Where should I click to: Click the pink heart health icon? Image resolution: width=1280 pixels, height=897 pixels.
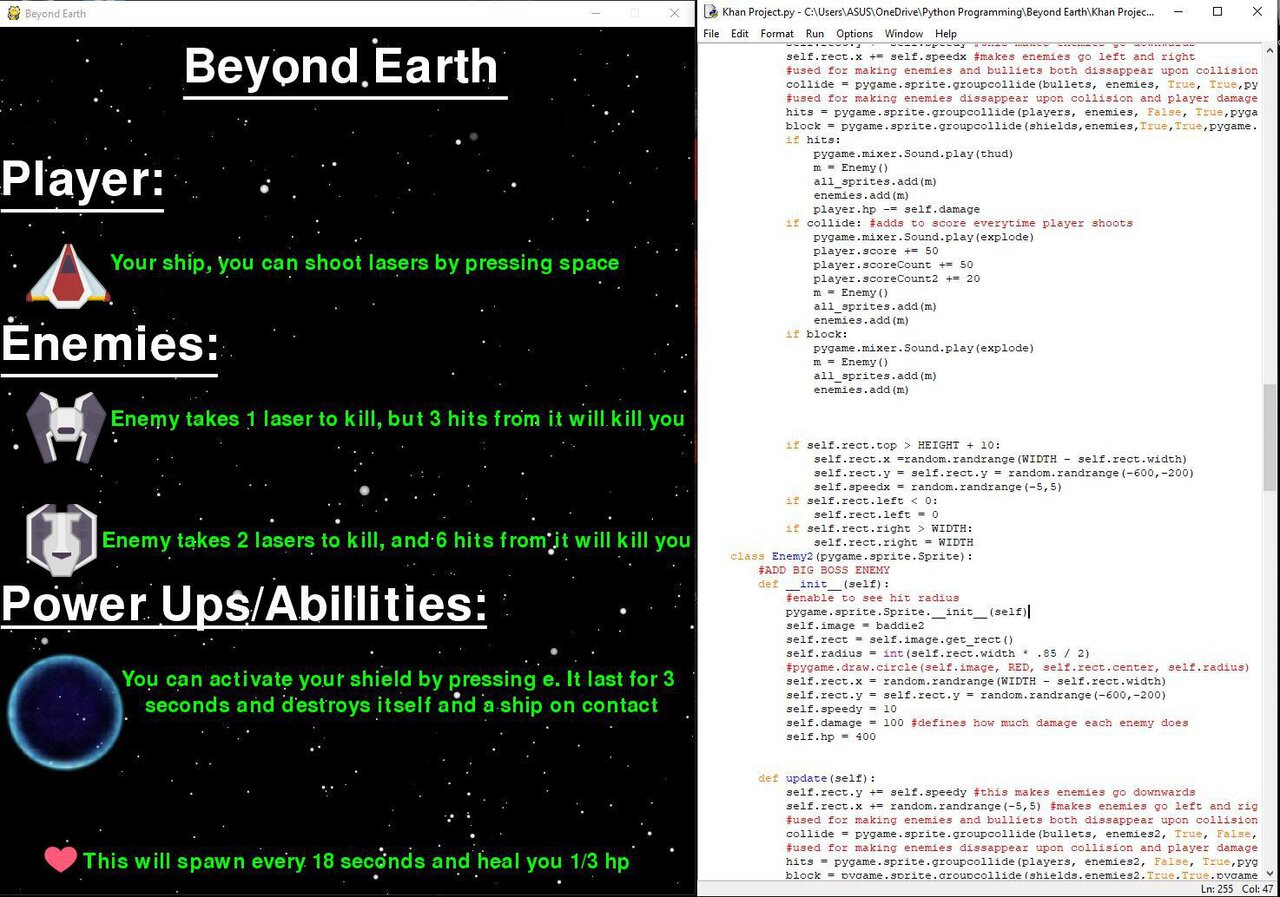click(61, 859)
